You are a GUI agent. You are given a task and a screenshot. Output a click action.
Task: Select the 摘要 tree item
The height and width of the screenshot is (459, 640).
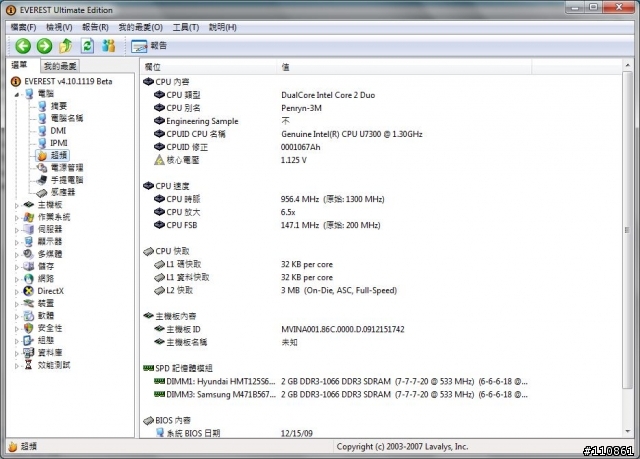[x=52, y=106]
